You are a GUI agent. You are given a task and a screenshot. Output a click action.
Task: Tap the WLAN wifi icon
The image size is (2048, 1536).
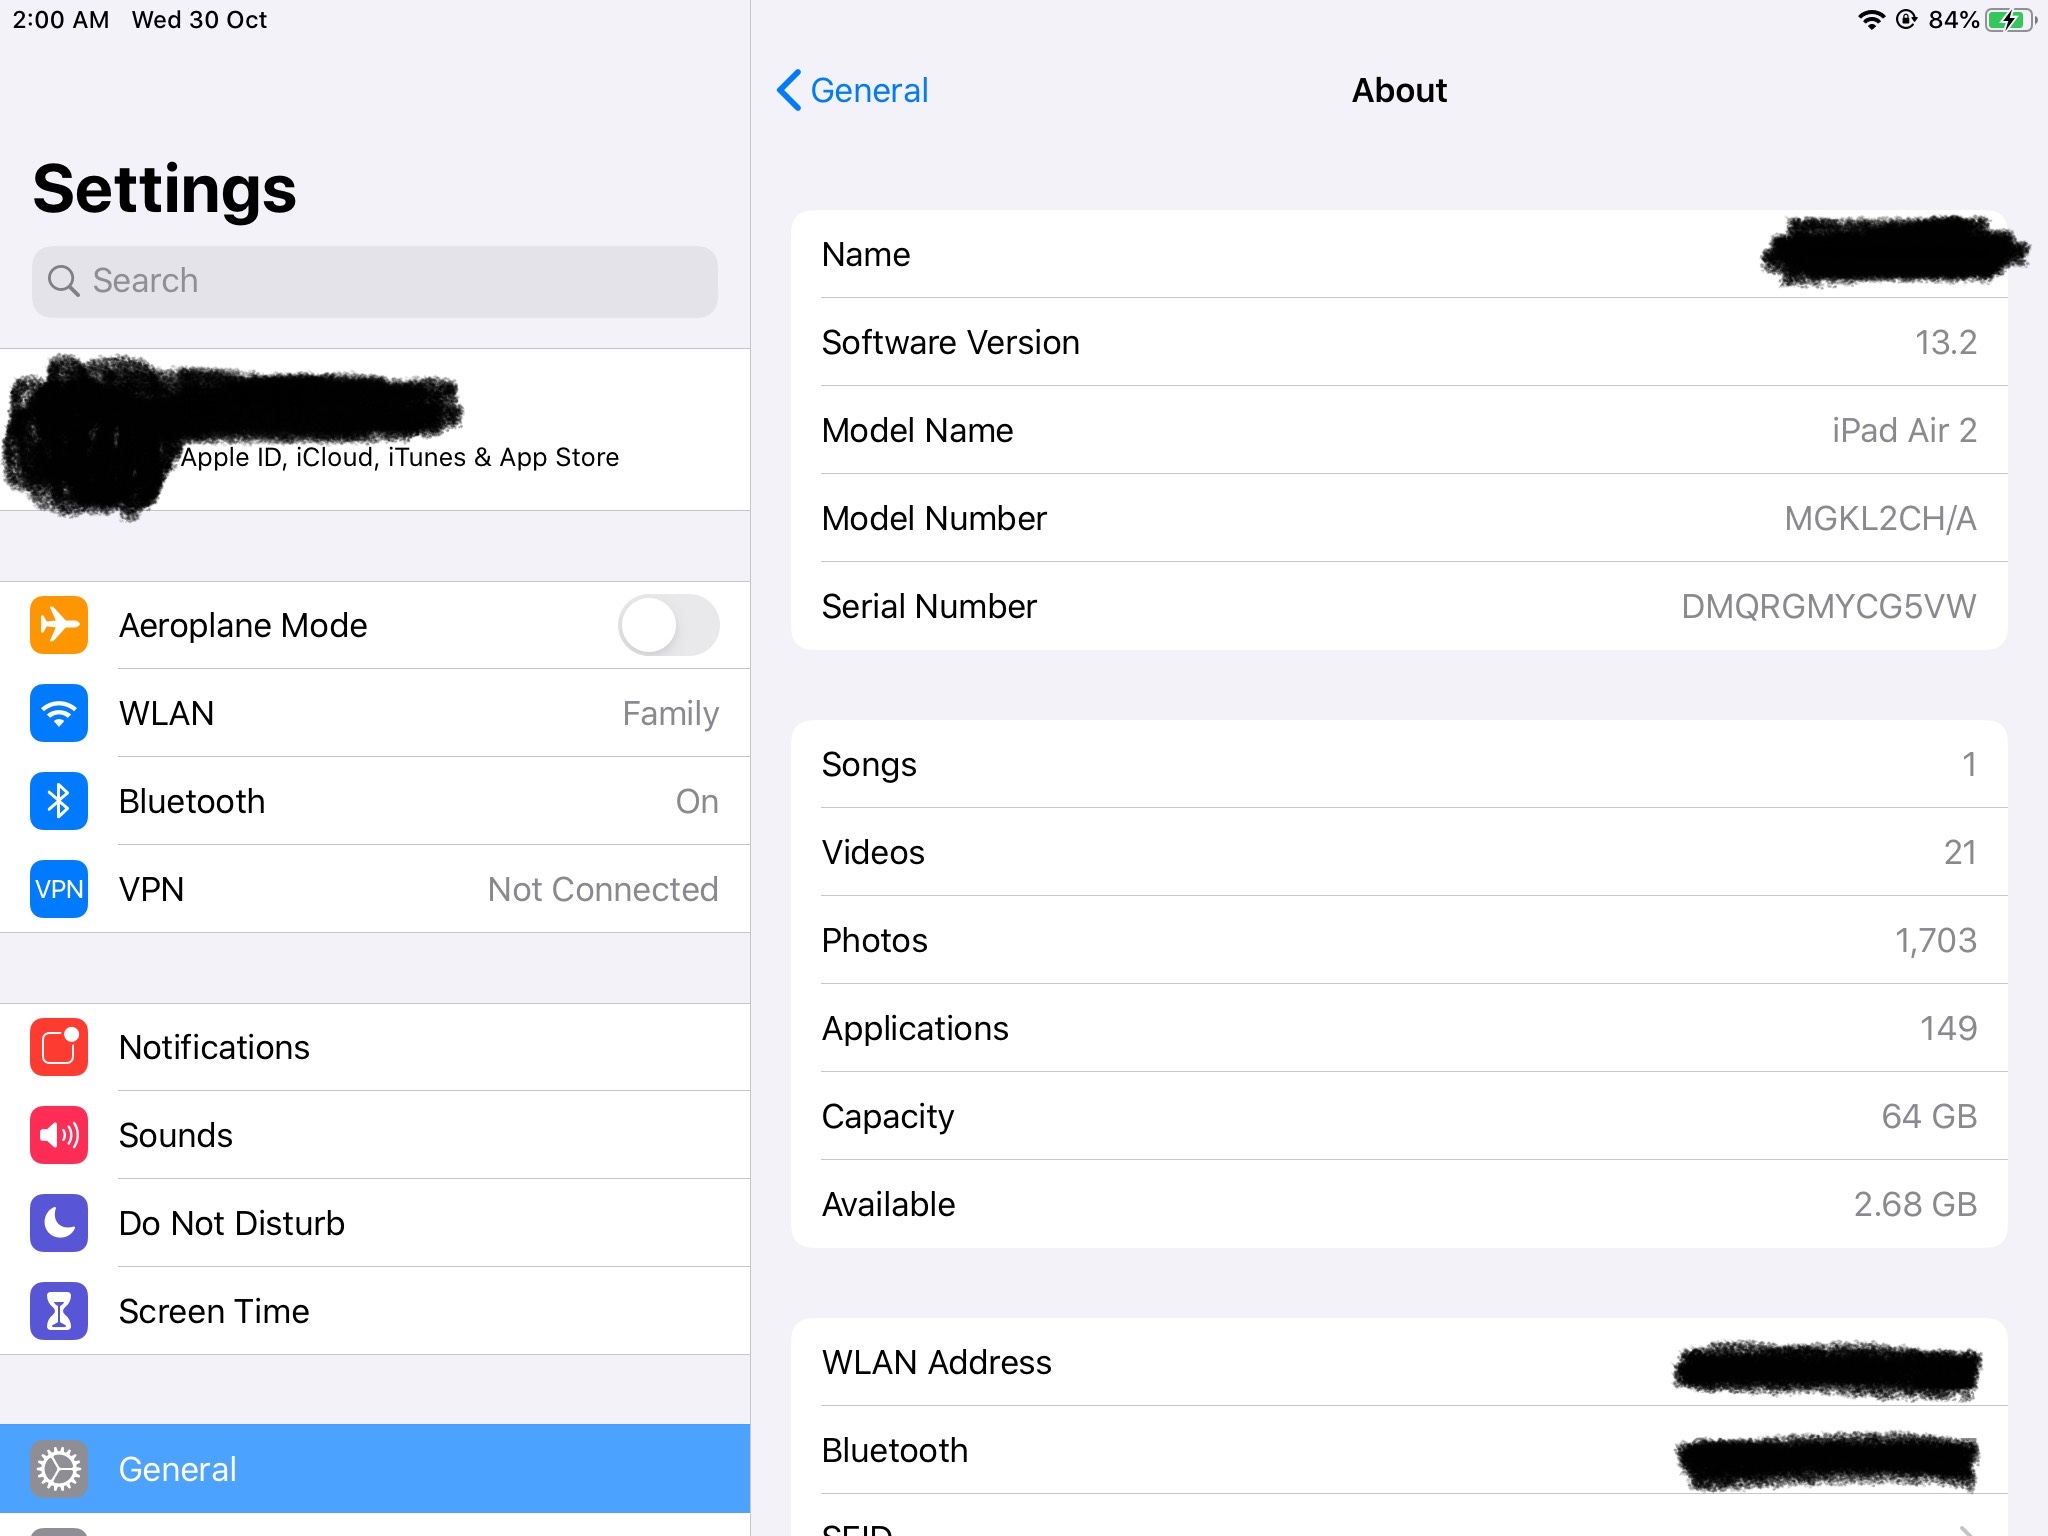[59, 713]
